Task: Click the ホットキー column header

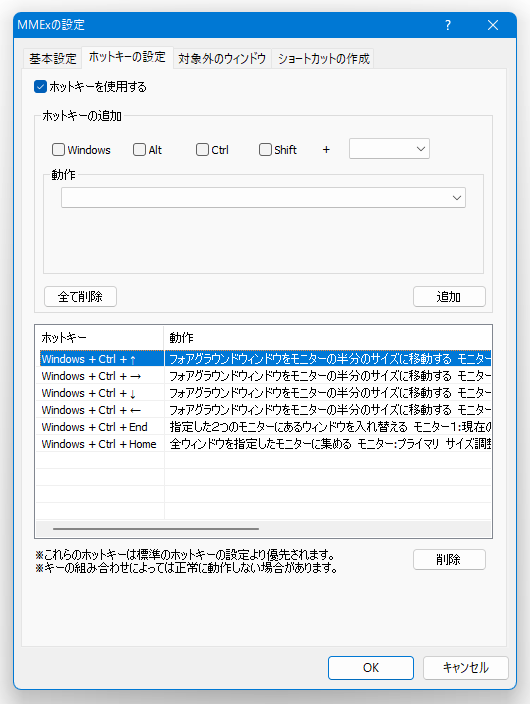Action: click(99, 338)
